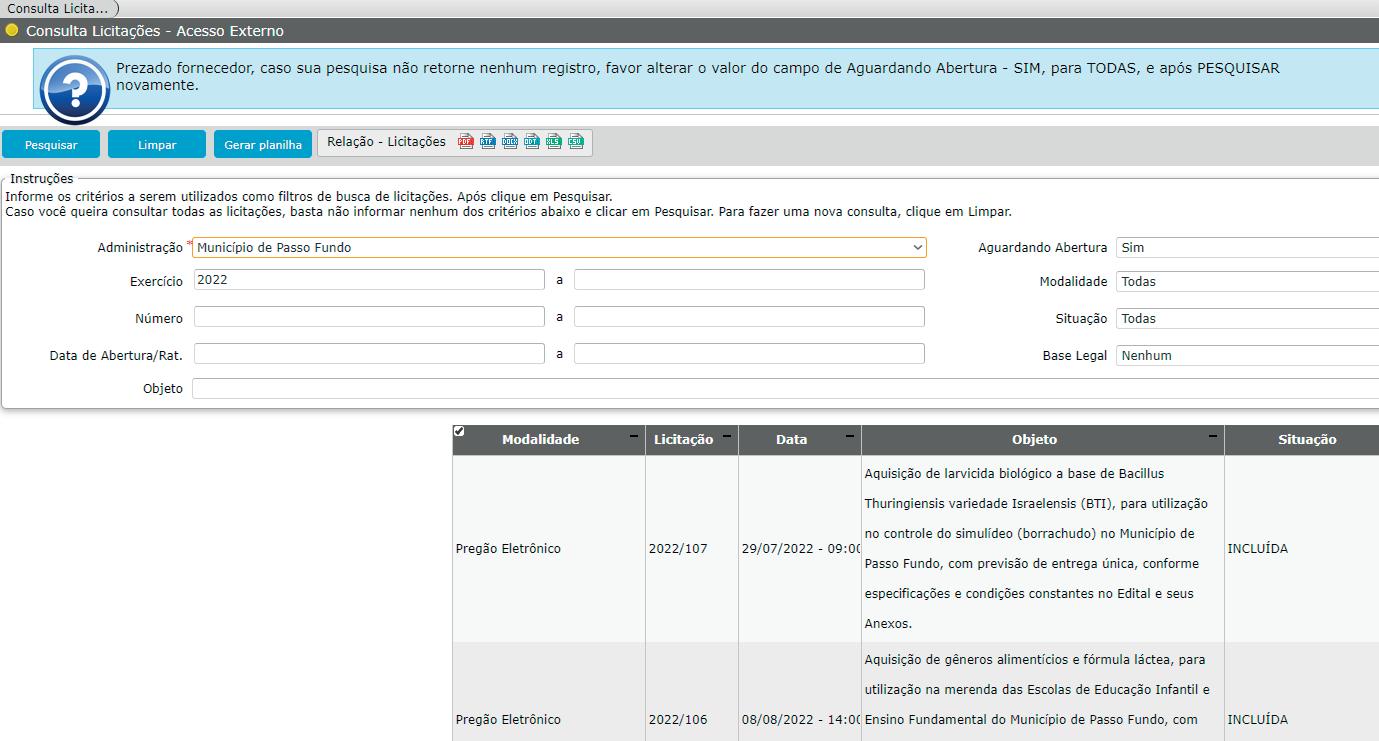Export the licitações list as RTF
1379x741 pixels.
pos(487,142)
